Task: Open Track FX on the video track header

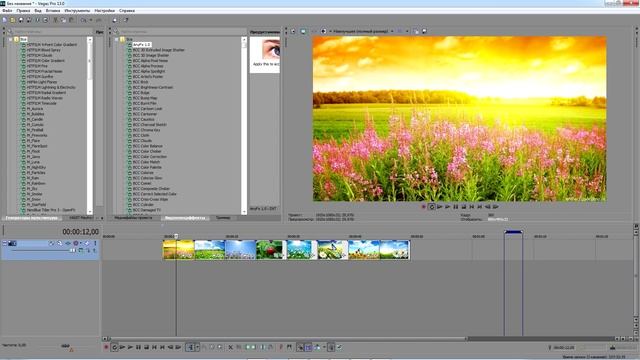Action: point(68,243)
